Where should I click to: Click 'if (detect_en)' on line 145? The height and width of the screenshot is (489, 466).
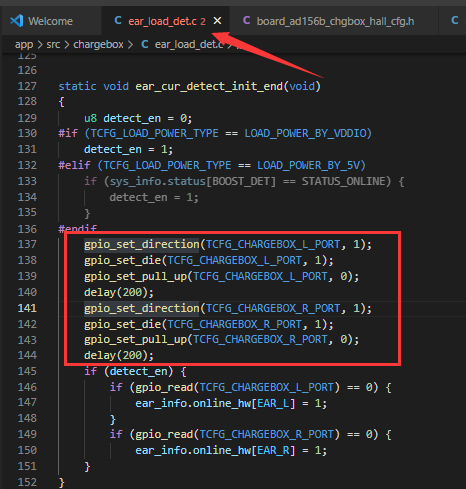(128, 371)
